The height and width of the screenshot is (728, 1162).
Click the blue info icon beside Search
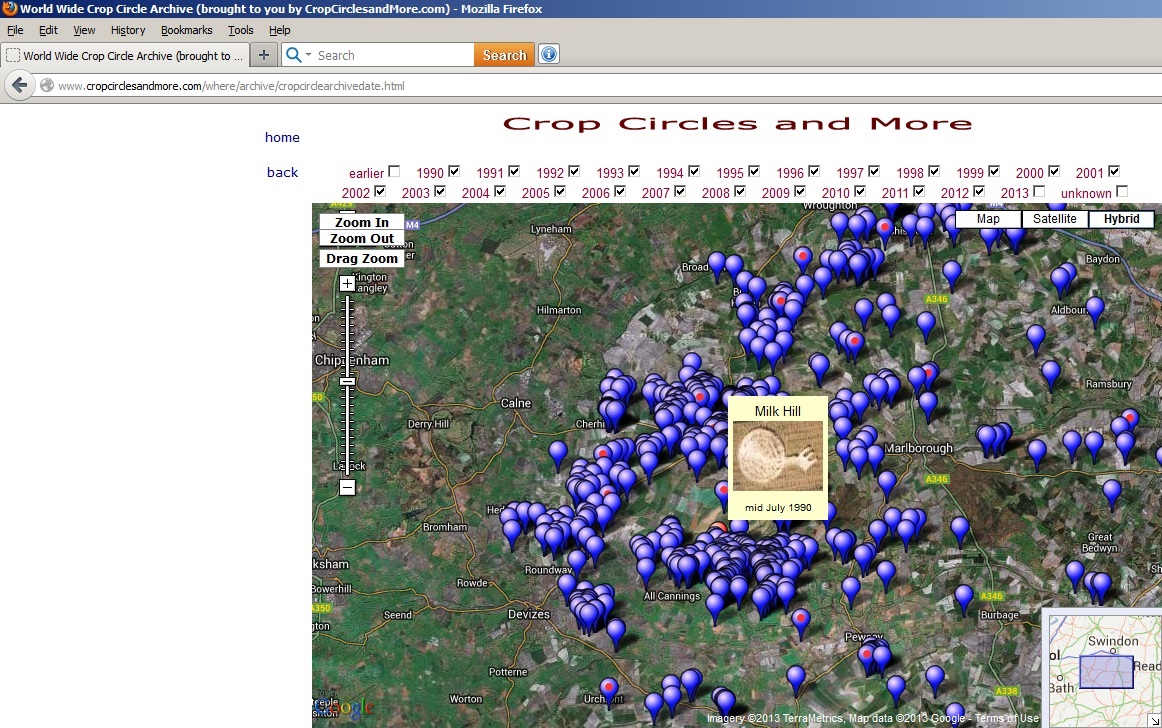coord(548,55)
